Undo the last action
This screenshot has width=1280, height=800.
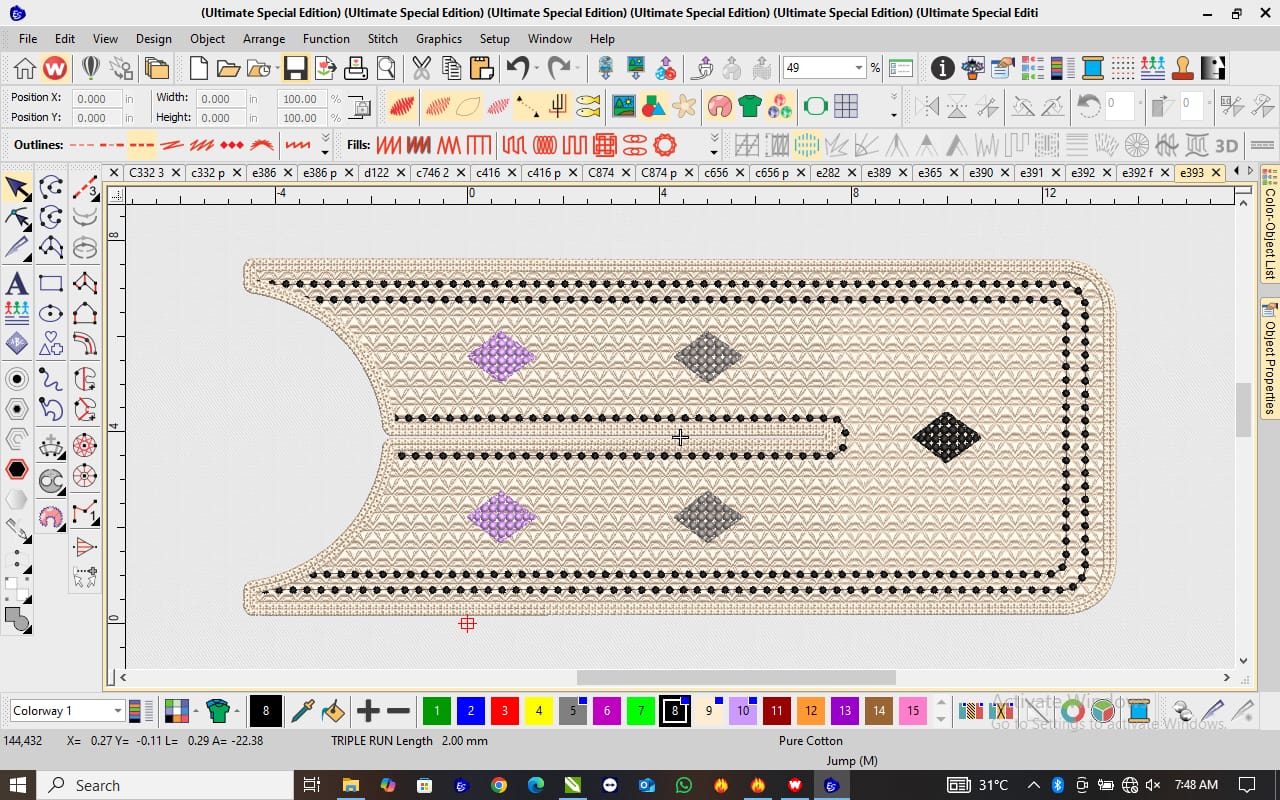coord(517,68)
